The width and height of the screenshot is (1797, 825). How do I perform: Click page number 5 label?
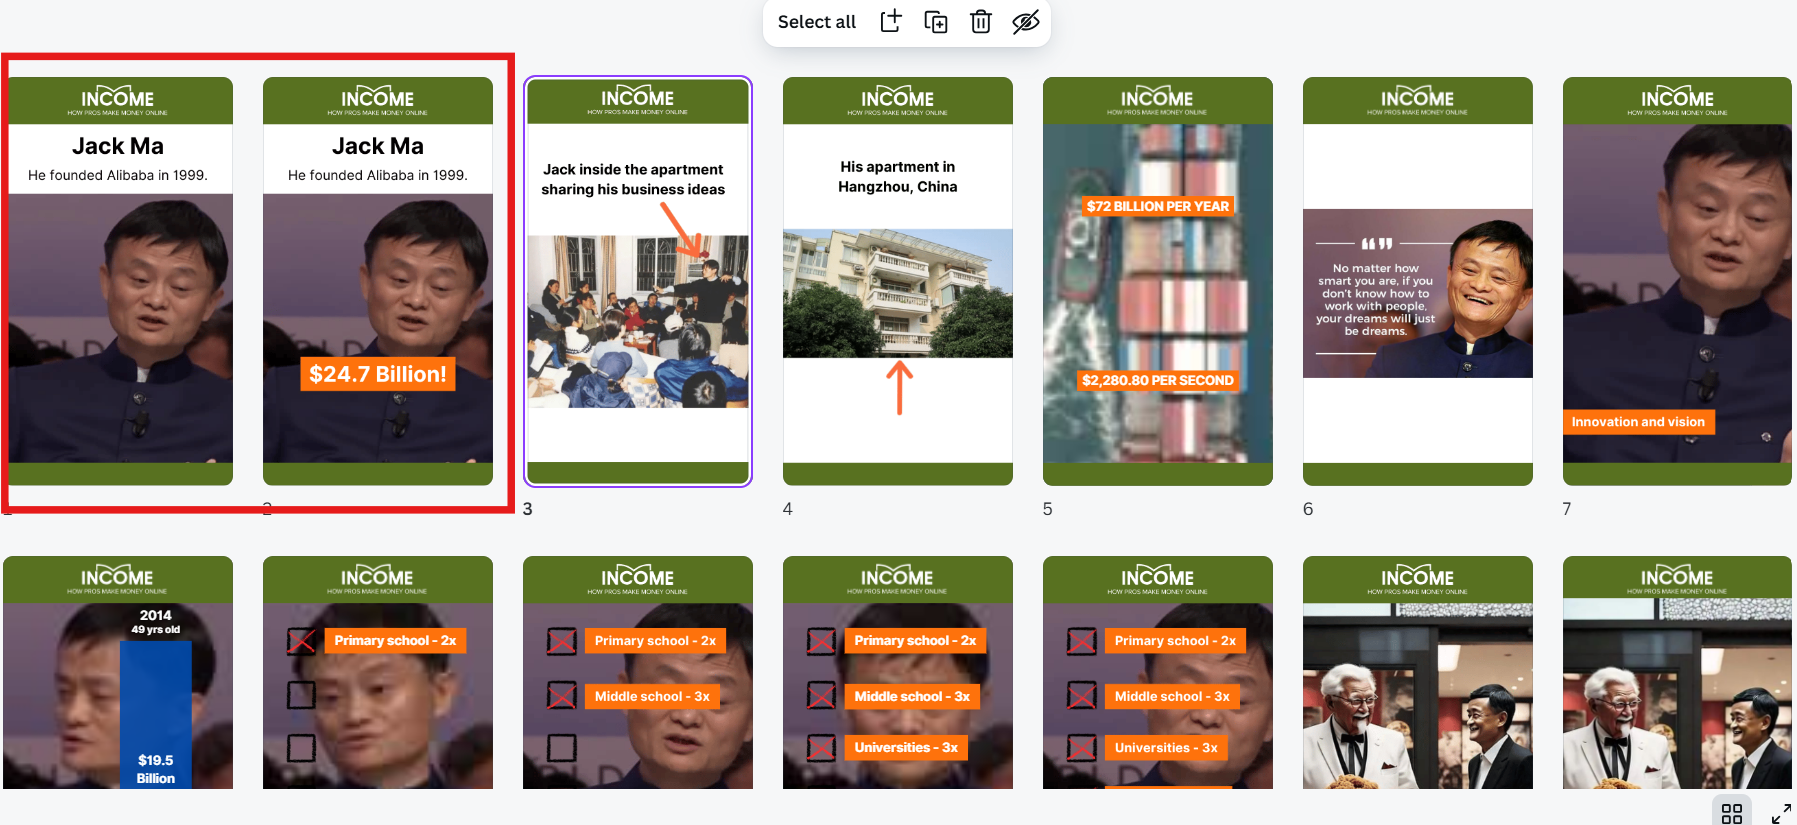coord(1048,509)
